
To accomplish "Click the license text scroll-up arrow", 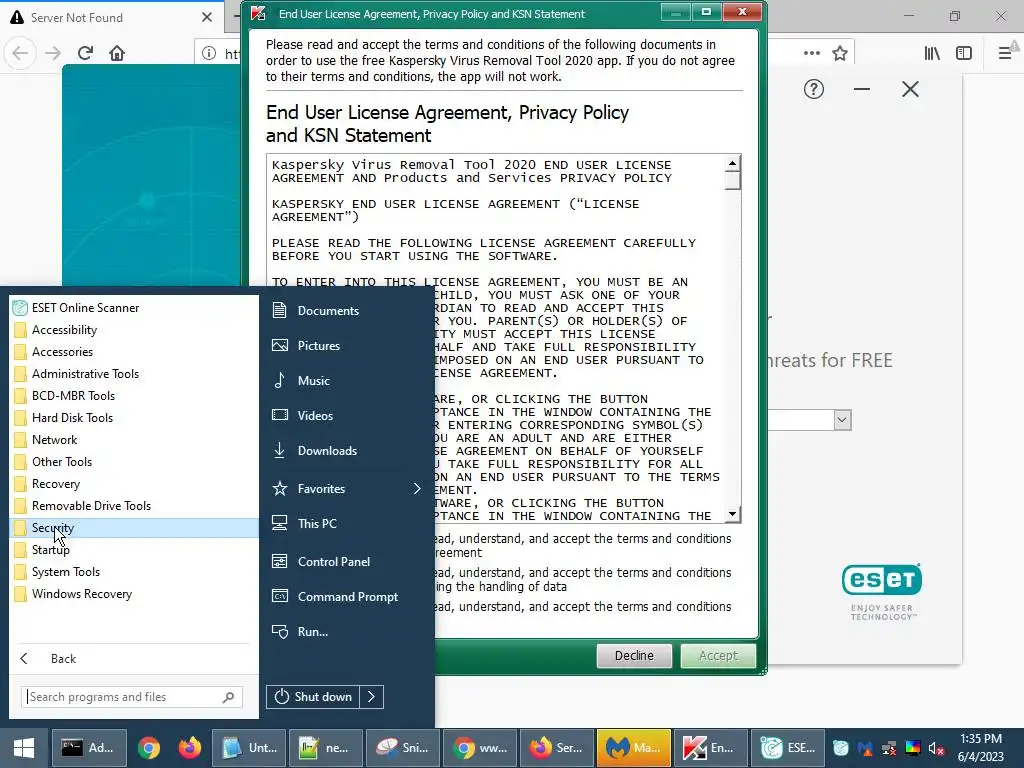I will (x=733, y=163).
